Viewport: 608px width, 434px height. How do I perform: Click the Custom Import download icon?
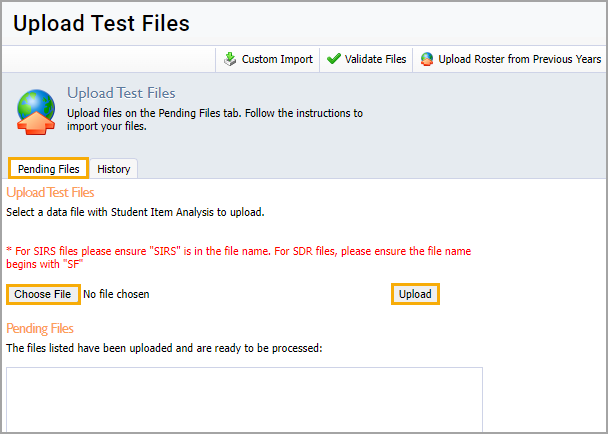(230, 59)
